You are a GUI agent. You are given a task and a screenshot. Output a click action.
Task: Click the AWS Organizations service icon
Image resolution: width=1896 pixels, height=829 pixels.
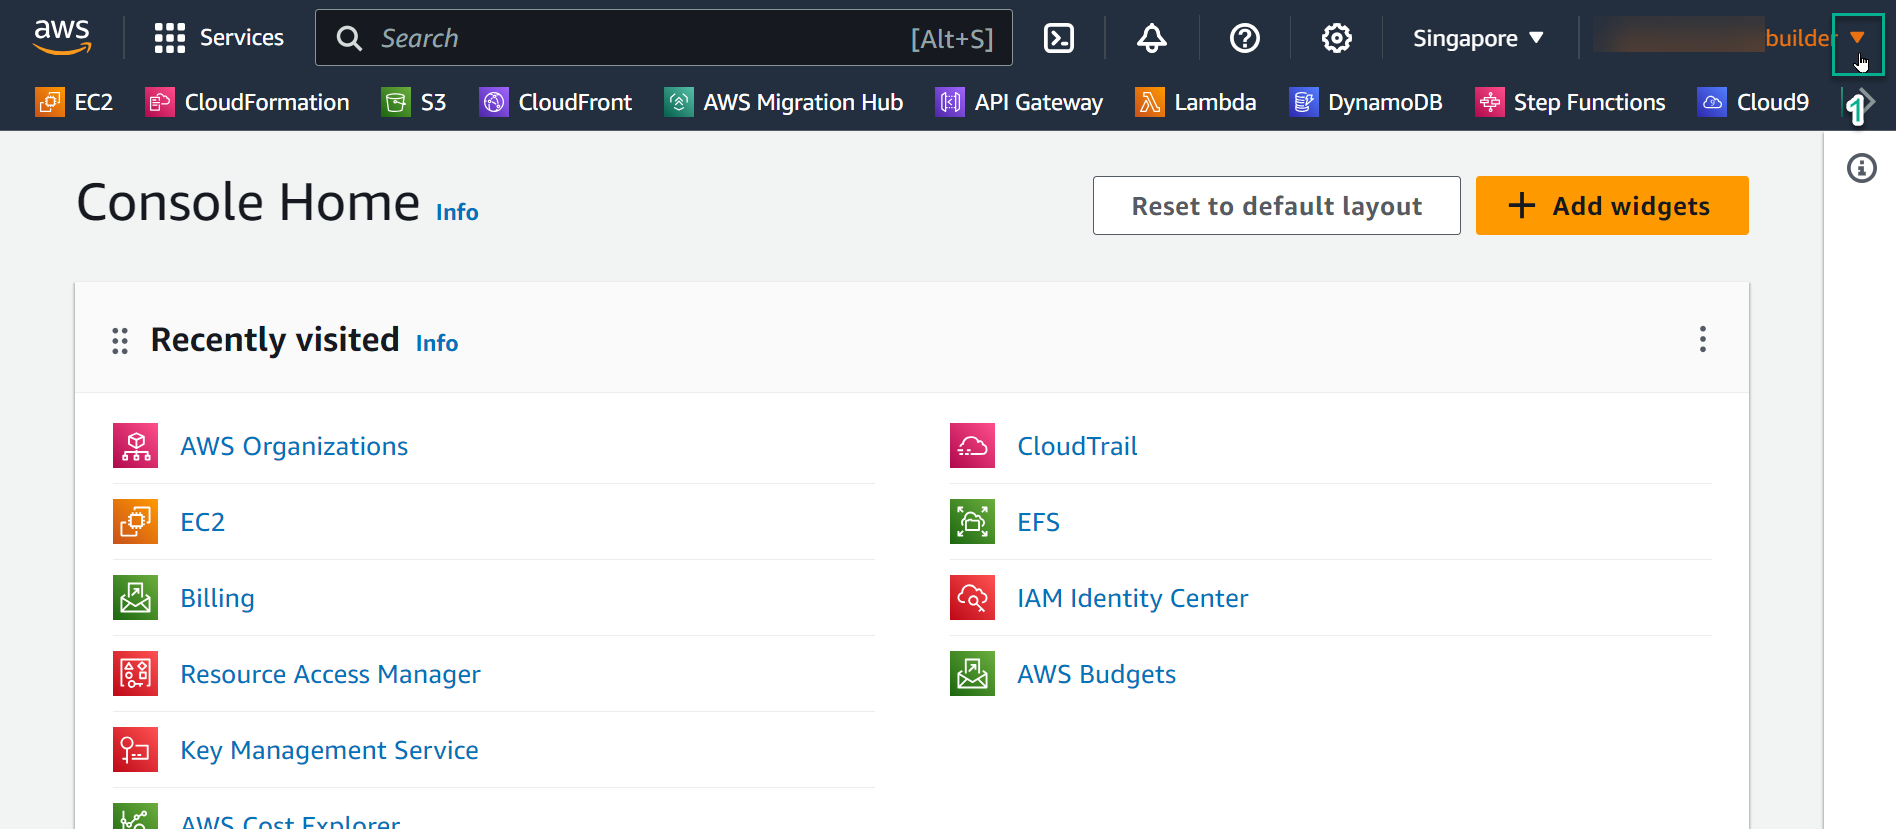[135, 446]
